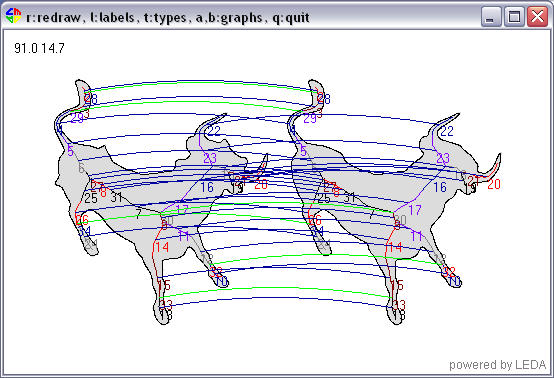Select node 16 on the right dog

(440, 187)
